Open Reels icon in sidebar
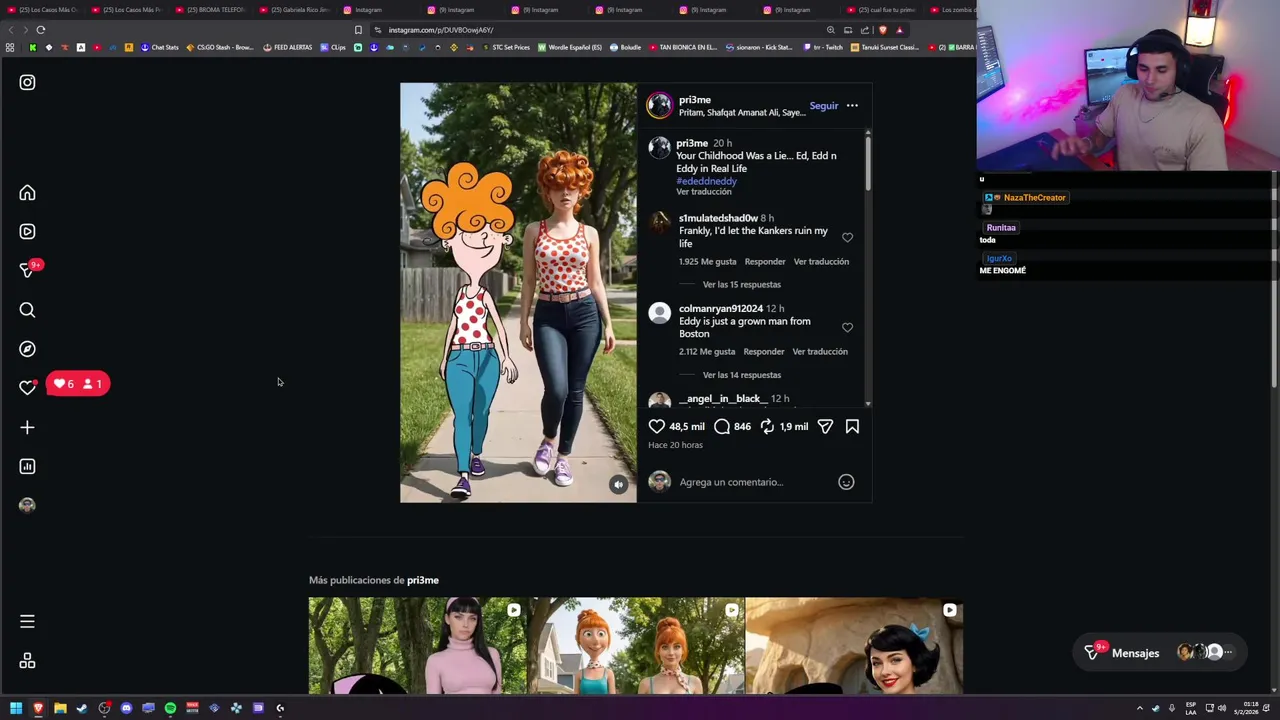Image resolution: width=1280 pixels, height=720 pixels. click(x=27, y=232)
